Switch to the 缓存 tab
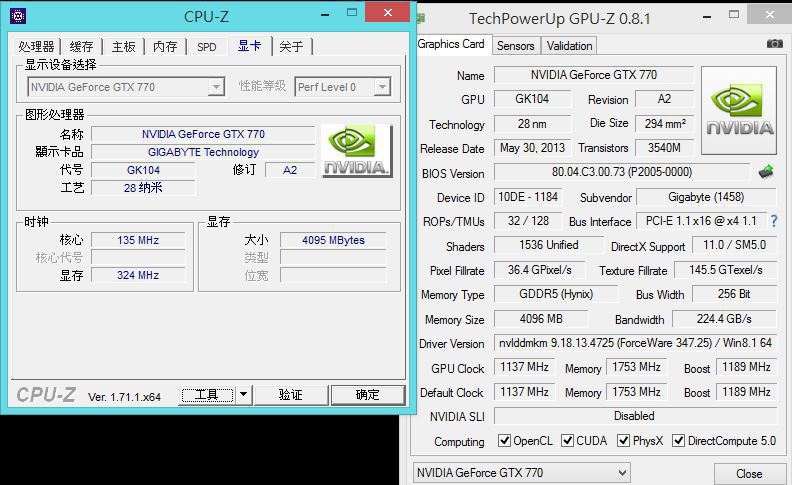The width and height of the screenshot is (792, 485). pyautogui.click(x=81, y=47)
